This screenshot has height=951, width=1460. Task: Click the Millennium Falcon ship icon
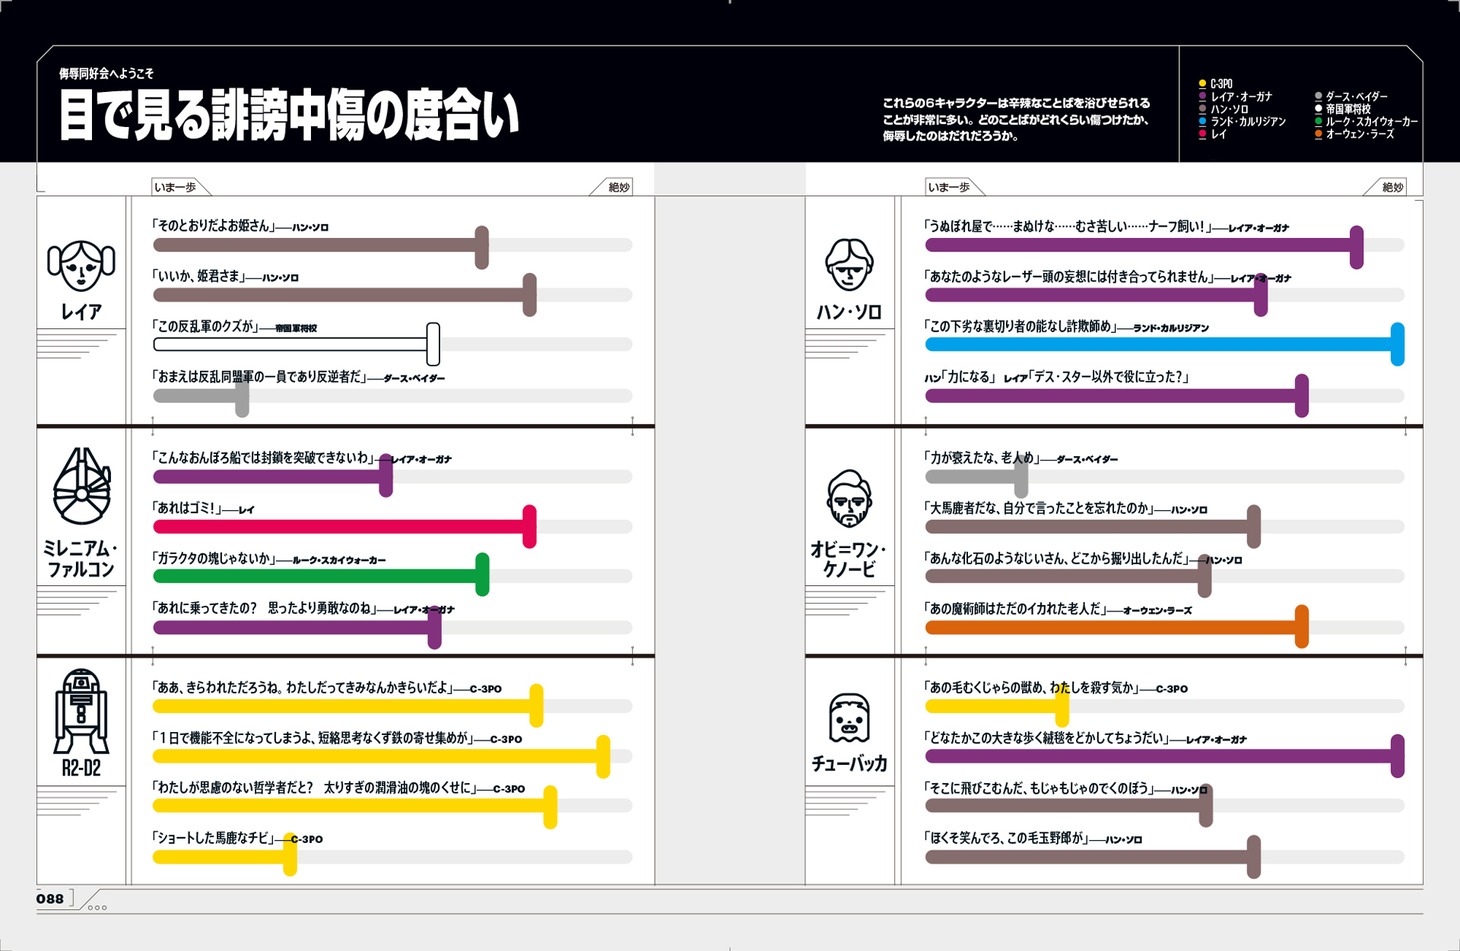click(x=81, y=487)
